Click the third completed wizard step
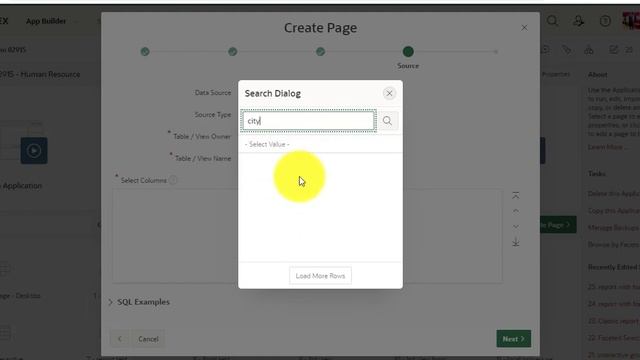The image size is (640, 360). point(320,52)
